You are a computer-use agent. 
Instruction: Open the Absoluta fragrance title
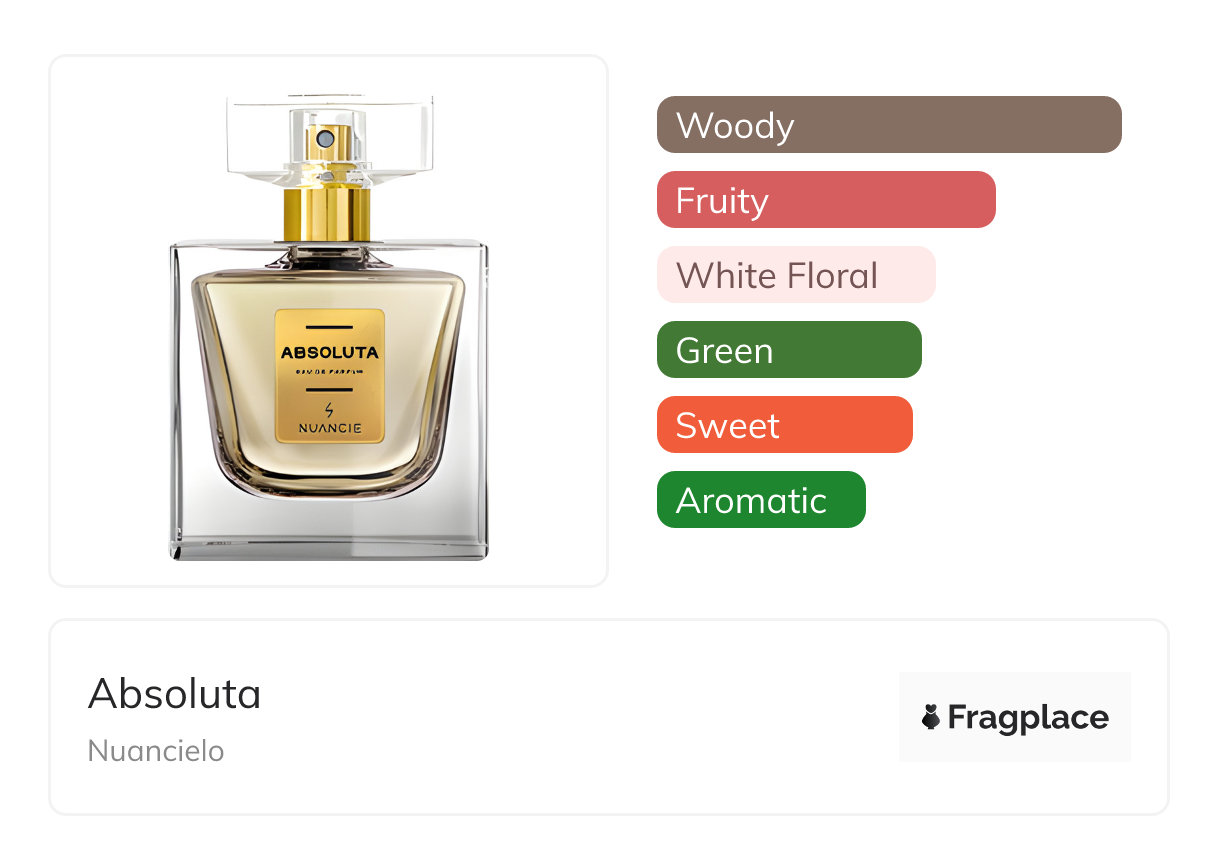[x=175, y=694]
